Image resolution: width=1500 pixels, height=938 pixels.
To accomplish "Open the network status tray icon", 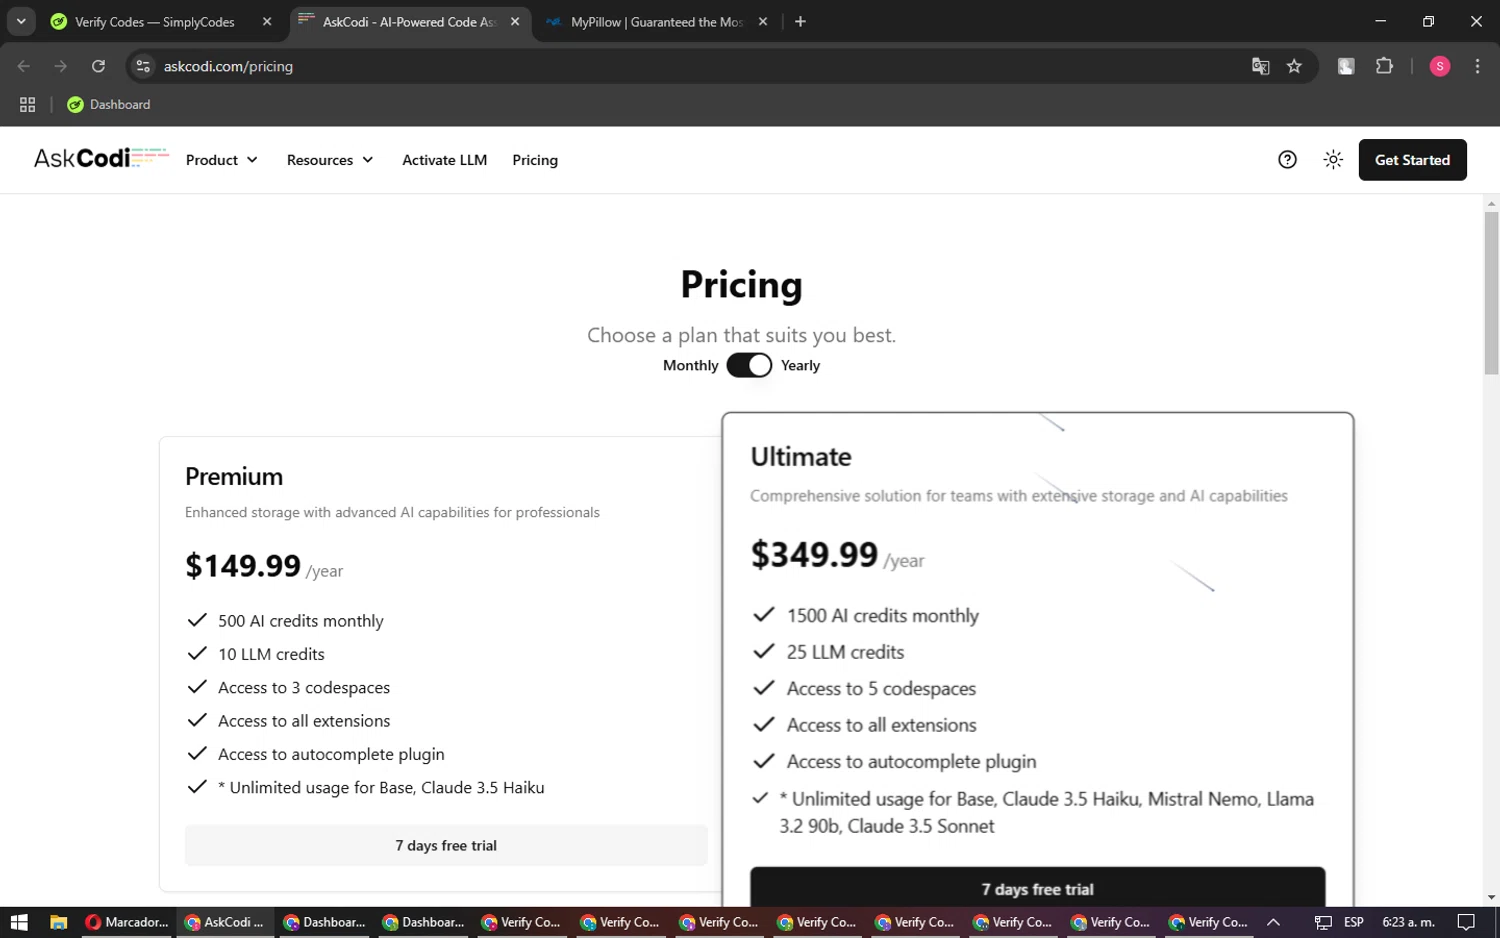I will coord(1322,922).
